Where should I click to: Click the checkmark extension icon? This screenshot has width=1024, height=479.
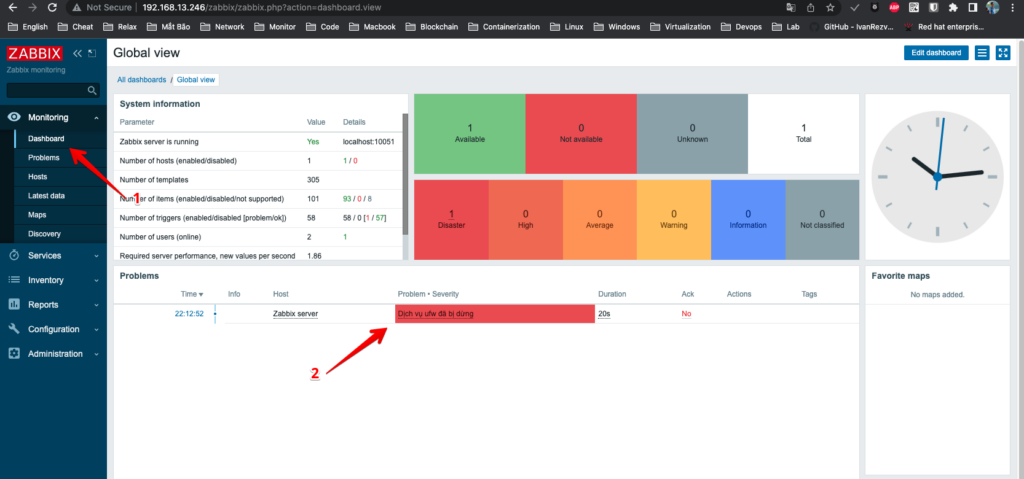point(855,8)
